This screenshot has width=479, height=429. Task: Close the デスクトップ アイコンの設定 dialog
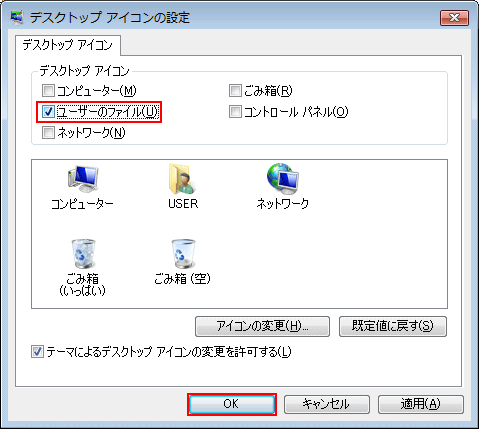[x=454, y=17]
